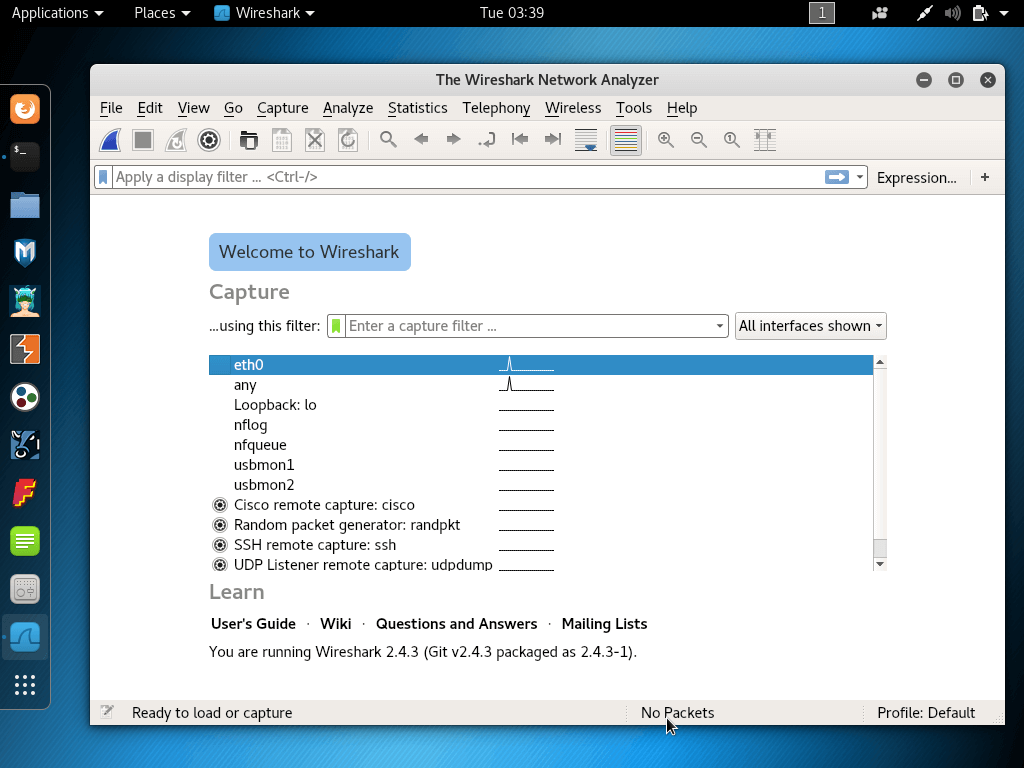Open the capture filter history dropdown arrow
1024x768 pixels.
pyautogui.click(x=719, y=326)
